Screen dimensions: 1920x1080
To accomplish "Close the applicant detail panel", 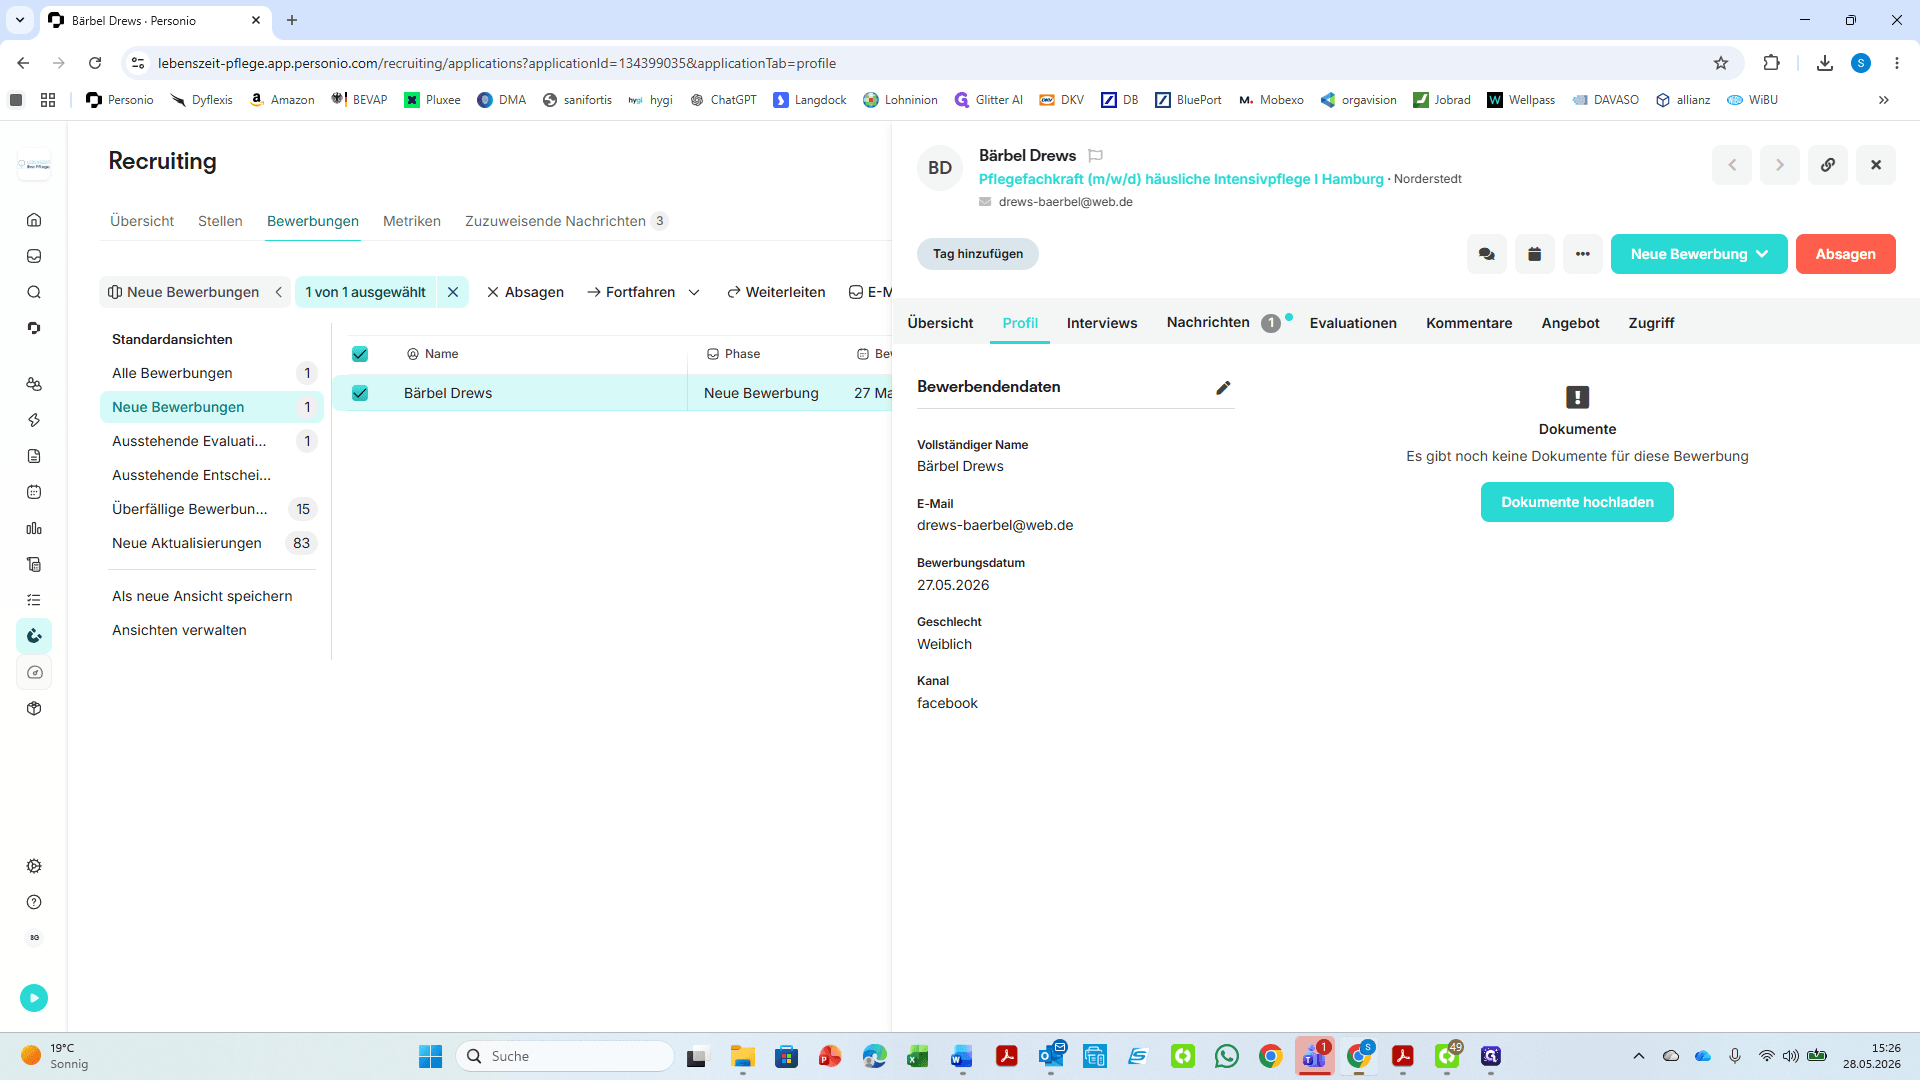I will pyautogui.click(x=1876, y=165).
